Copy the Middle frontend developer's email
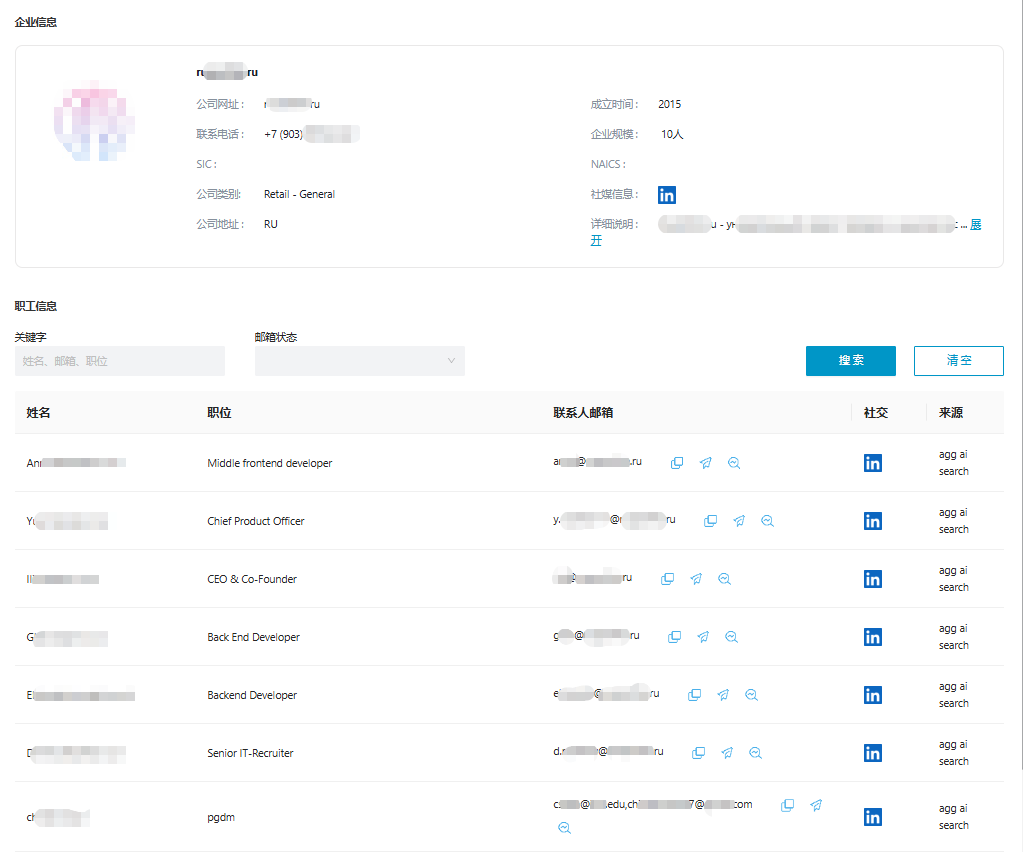The image size is (1023, 852). [x=677, y=463]
